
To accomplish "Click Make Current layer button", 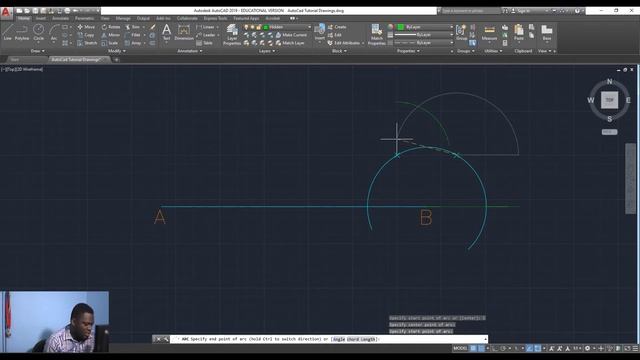I will 291,35.
